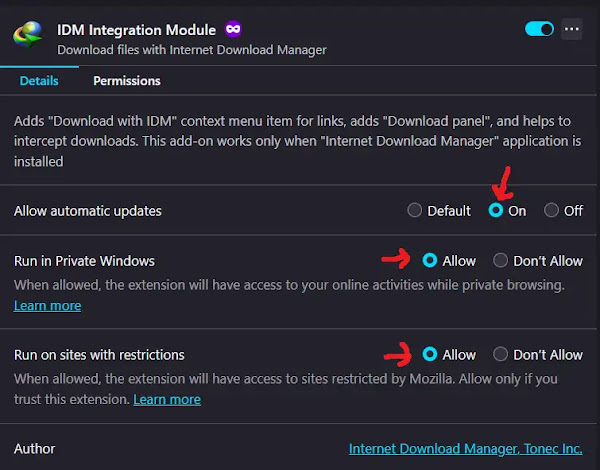Choose Allow for Run in Private Windows

click(430, 260)
